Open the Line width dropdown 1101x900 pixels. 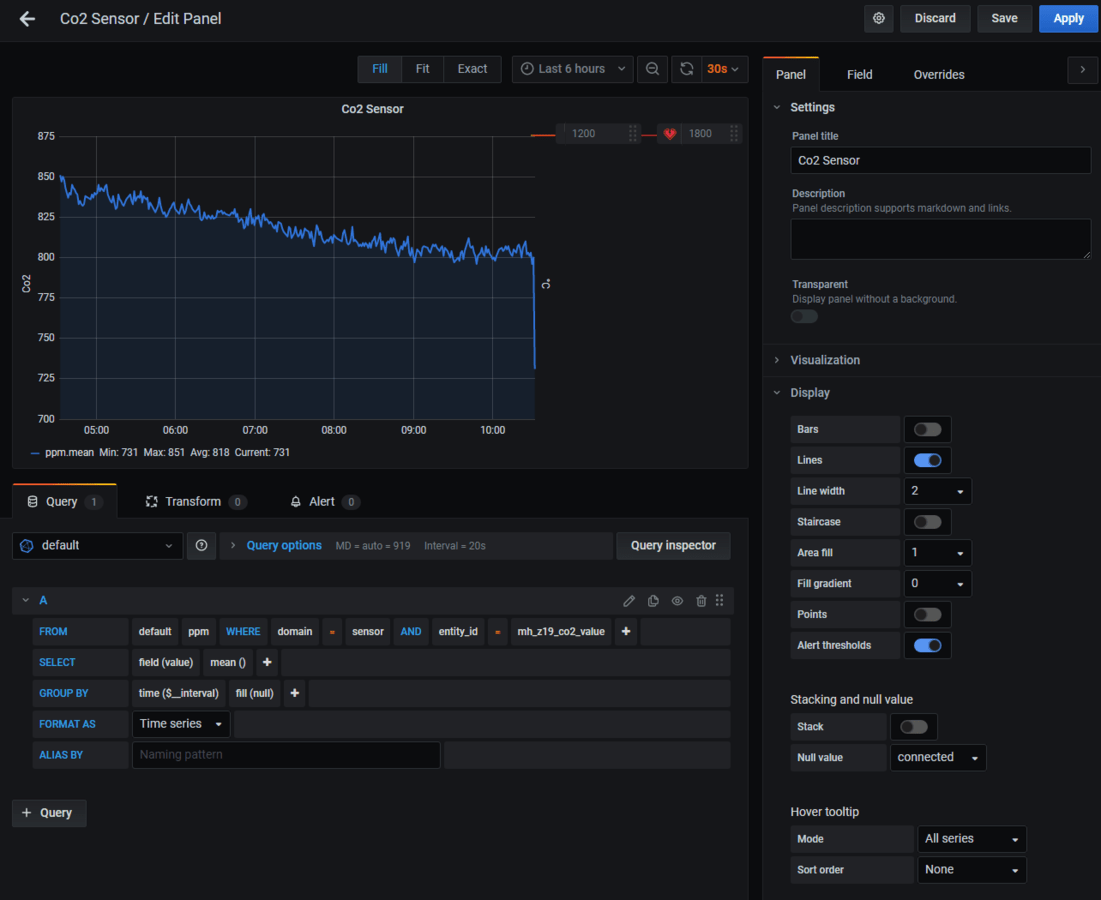[x=937, y=492]
